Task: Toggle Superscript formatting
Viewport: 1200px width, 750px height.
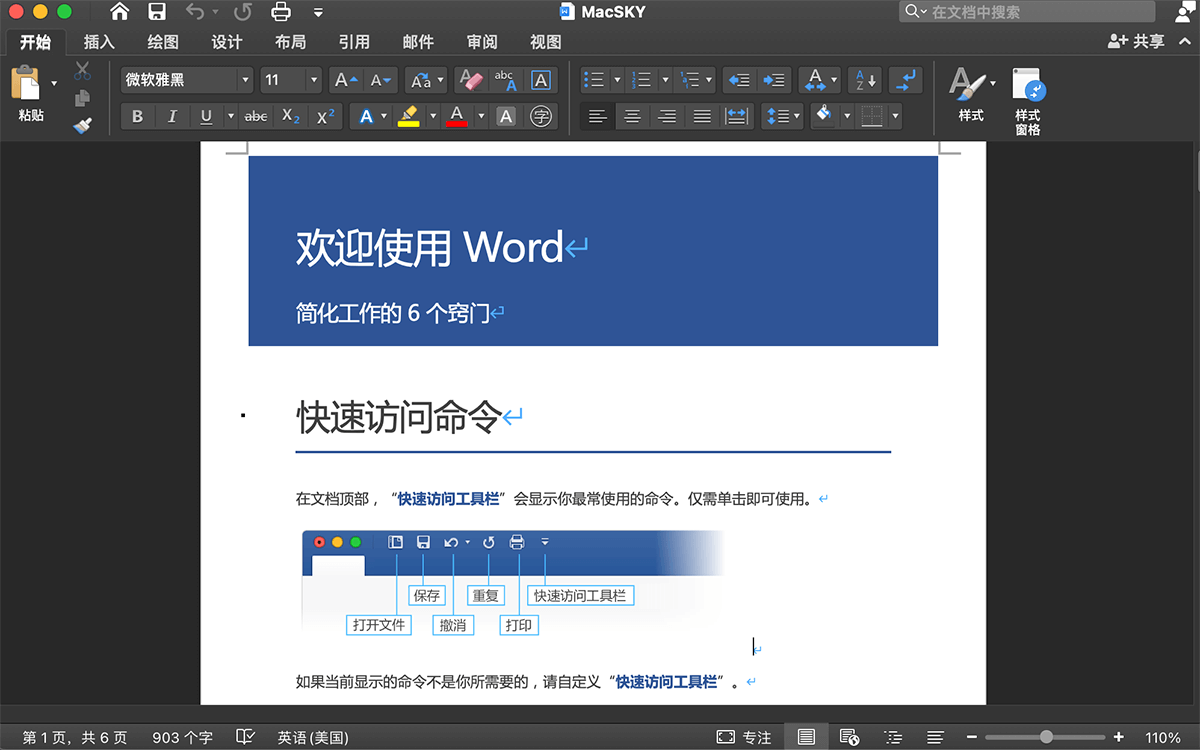Action: pos(326,116)
